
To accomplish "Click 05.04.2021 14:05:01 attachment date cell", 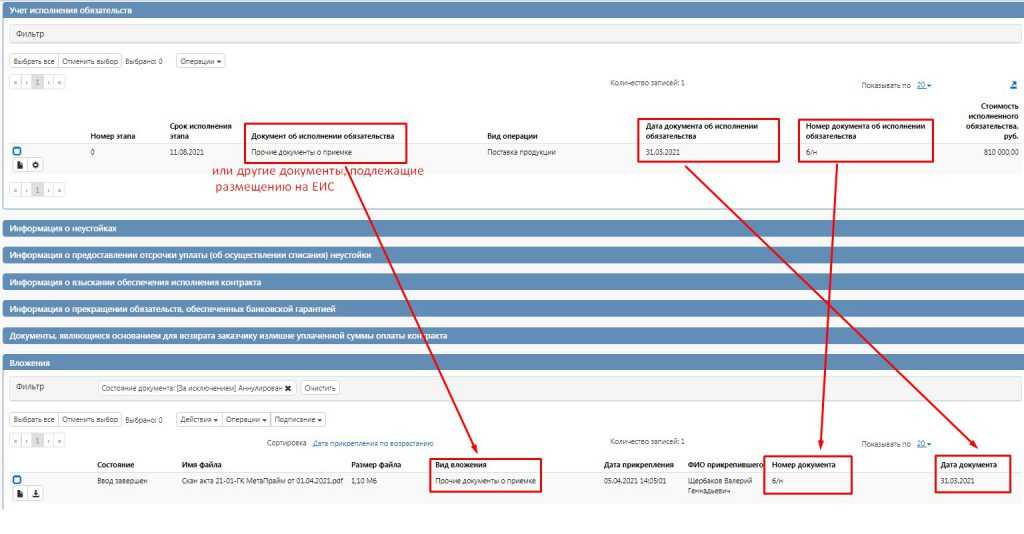I will click(635, 481).
